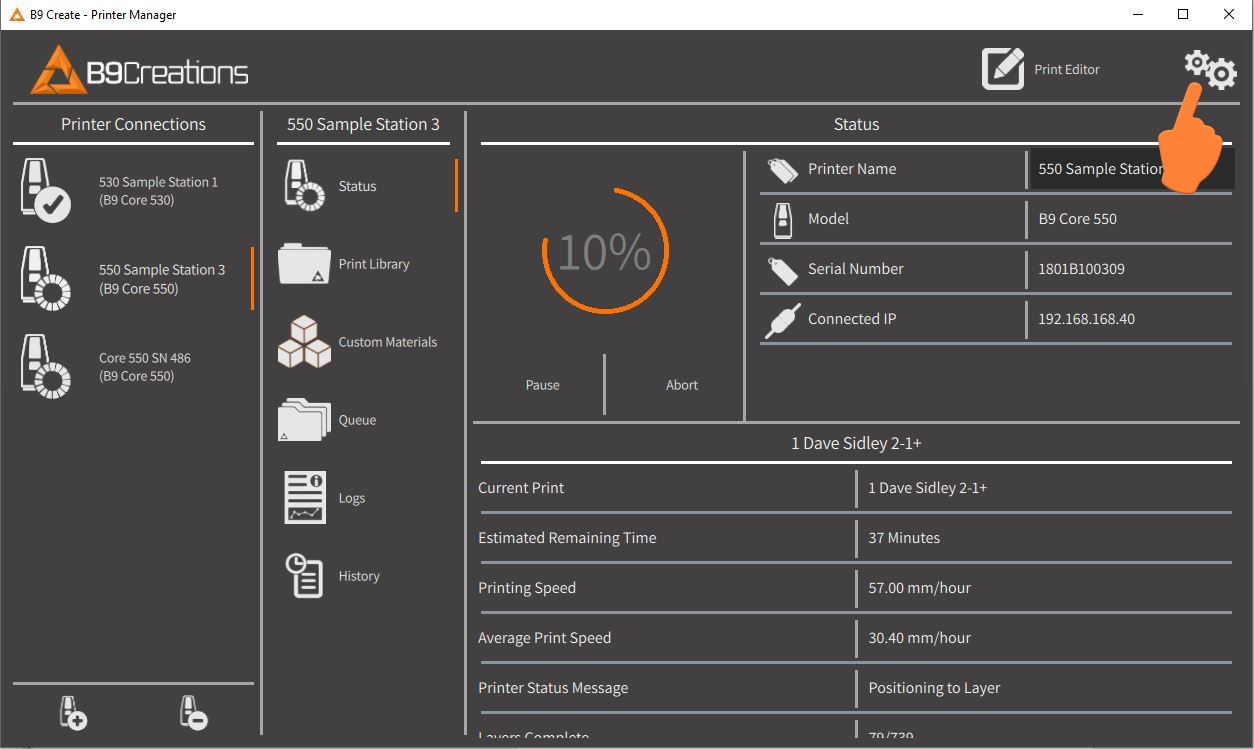Switch to the Status menu item
This screenshot has height=749, width=1254.
(x=357, y=186)
